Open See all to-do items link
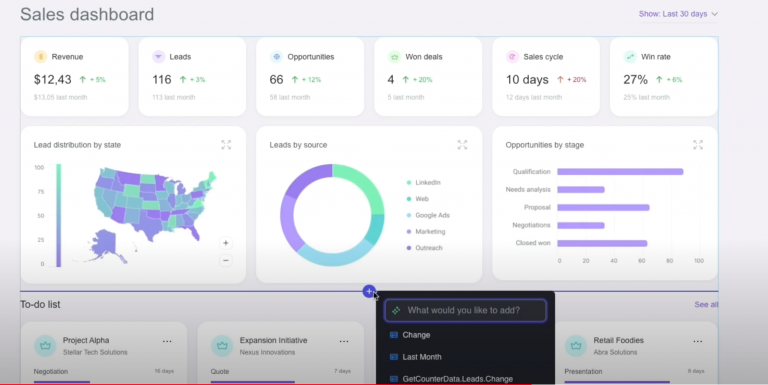768x385 pixels. point(706,305)
